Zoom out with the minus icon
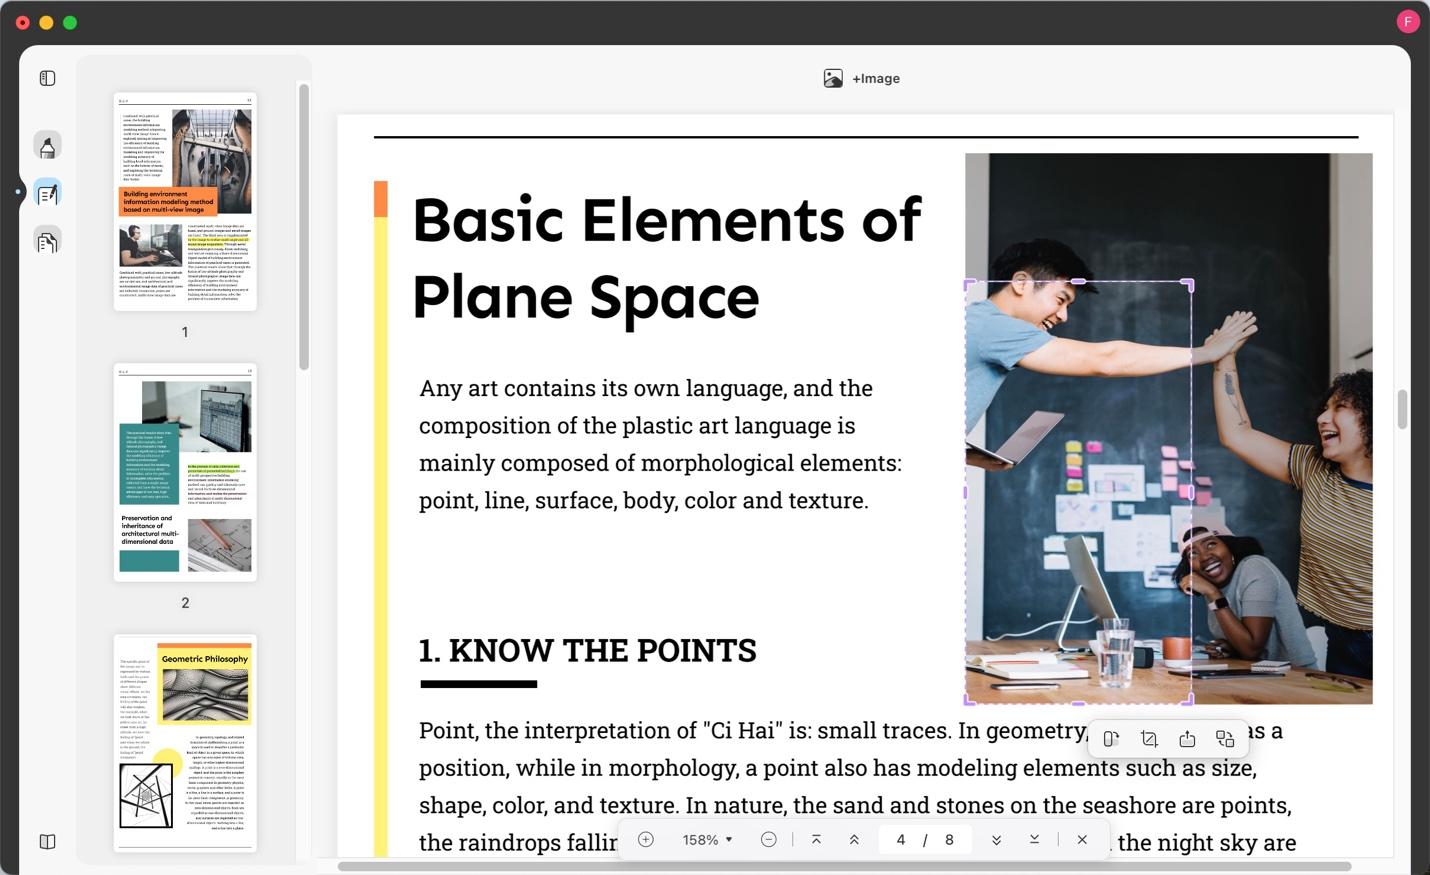The width and height of the screenshot is (1430, 875). [x=768, y=840]
